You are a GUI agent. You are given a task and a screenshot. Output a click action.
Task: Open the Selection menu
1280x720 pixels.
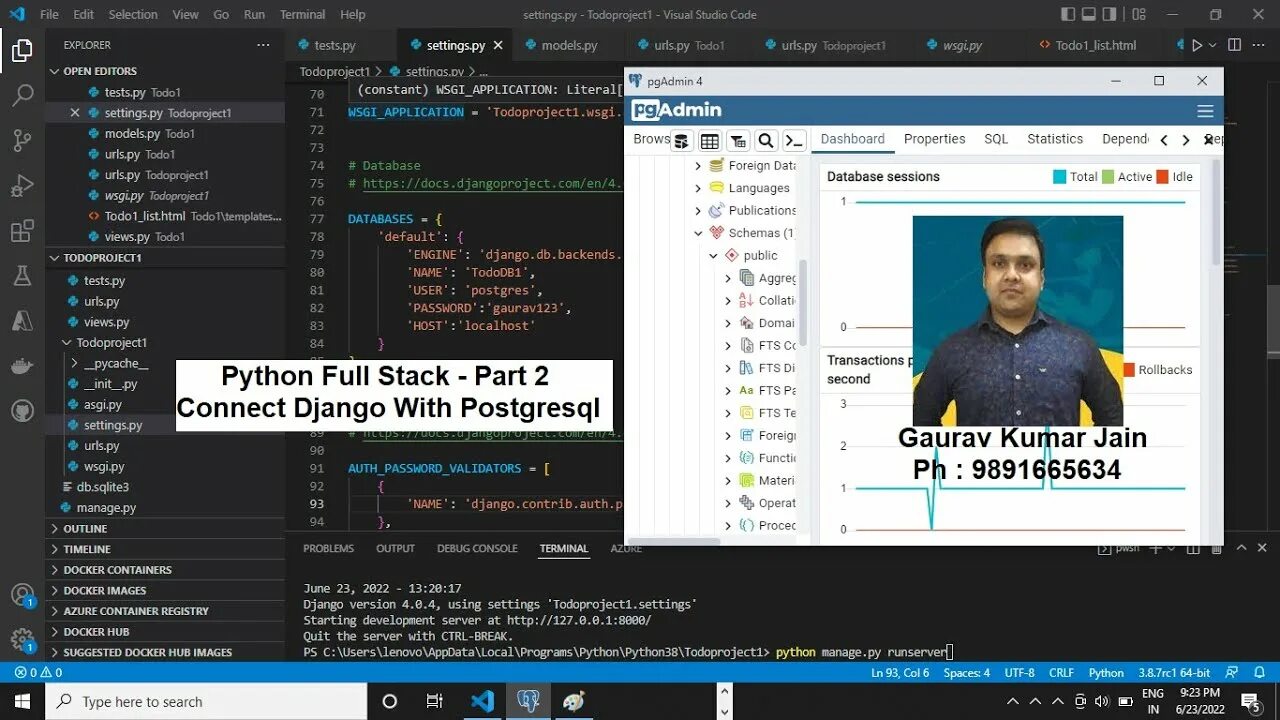(133, 15)
